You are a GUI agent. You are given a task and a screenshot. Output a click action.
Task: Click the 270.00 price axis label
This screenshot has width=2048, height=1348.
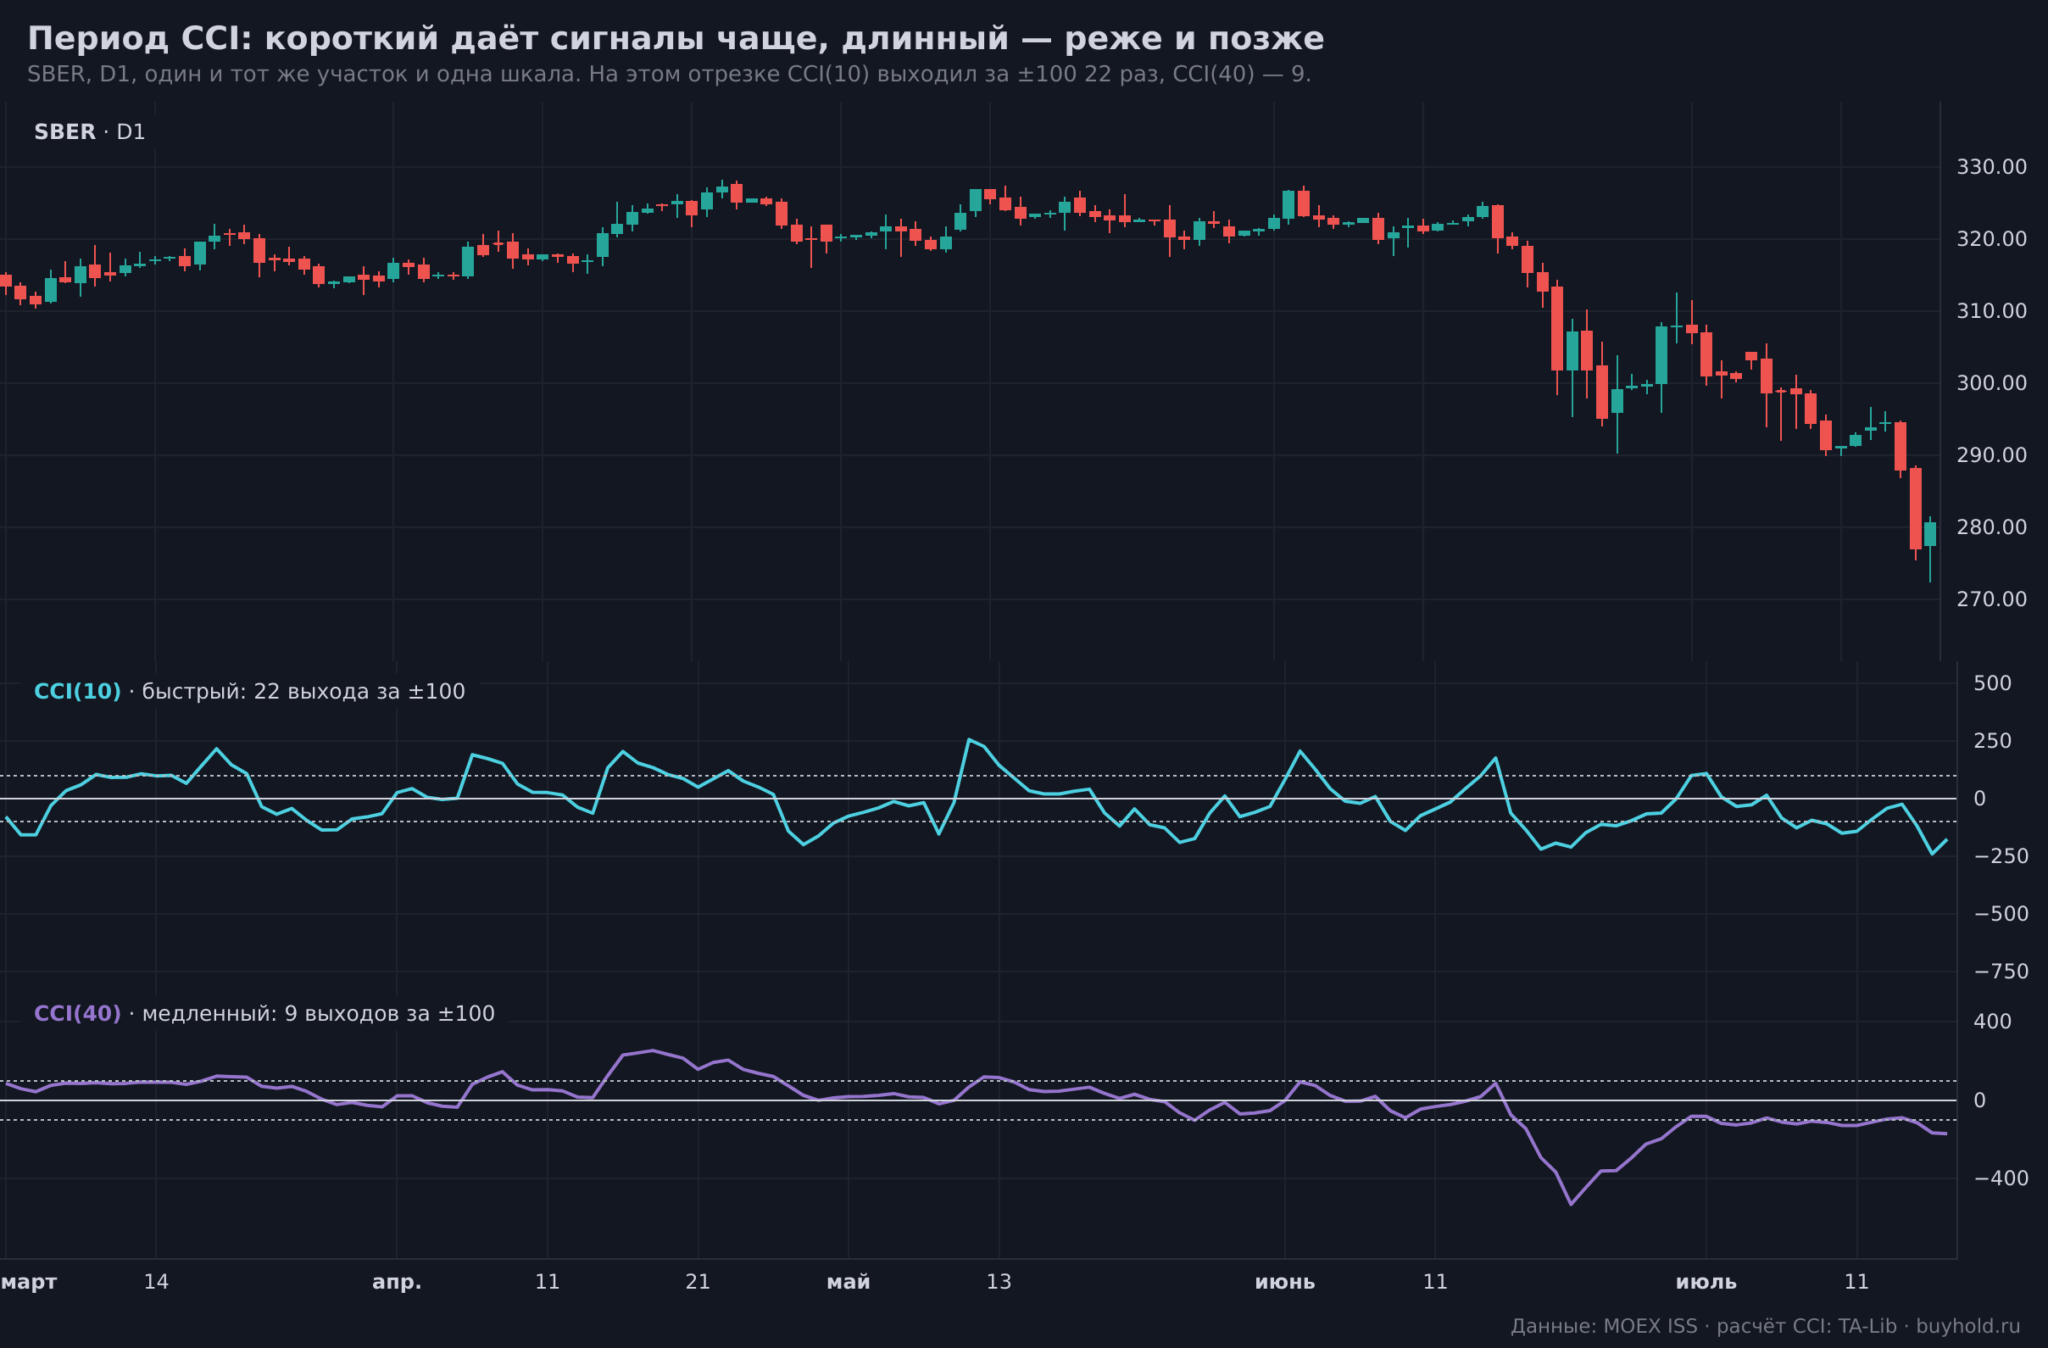(x=1991, y=599)
